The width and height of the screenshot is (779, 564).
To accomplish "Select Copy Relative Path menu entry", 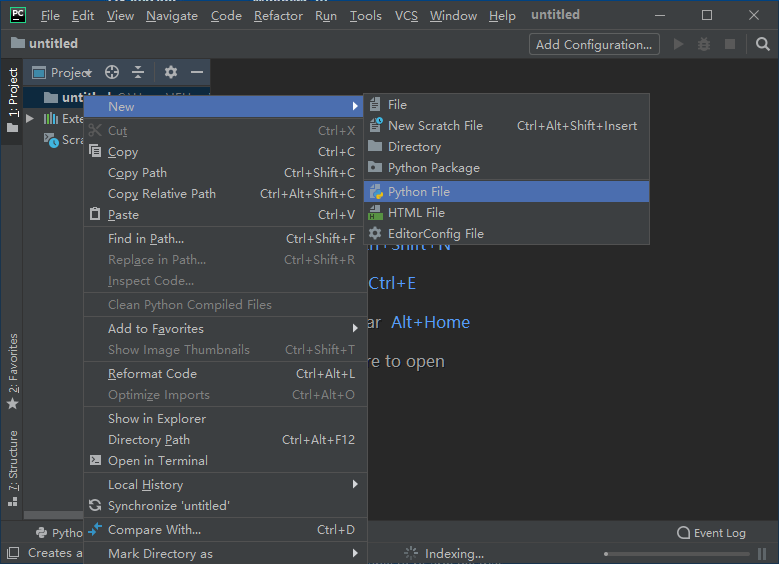I will 226,193.
